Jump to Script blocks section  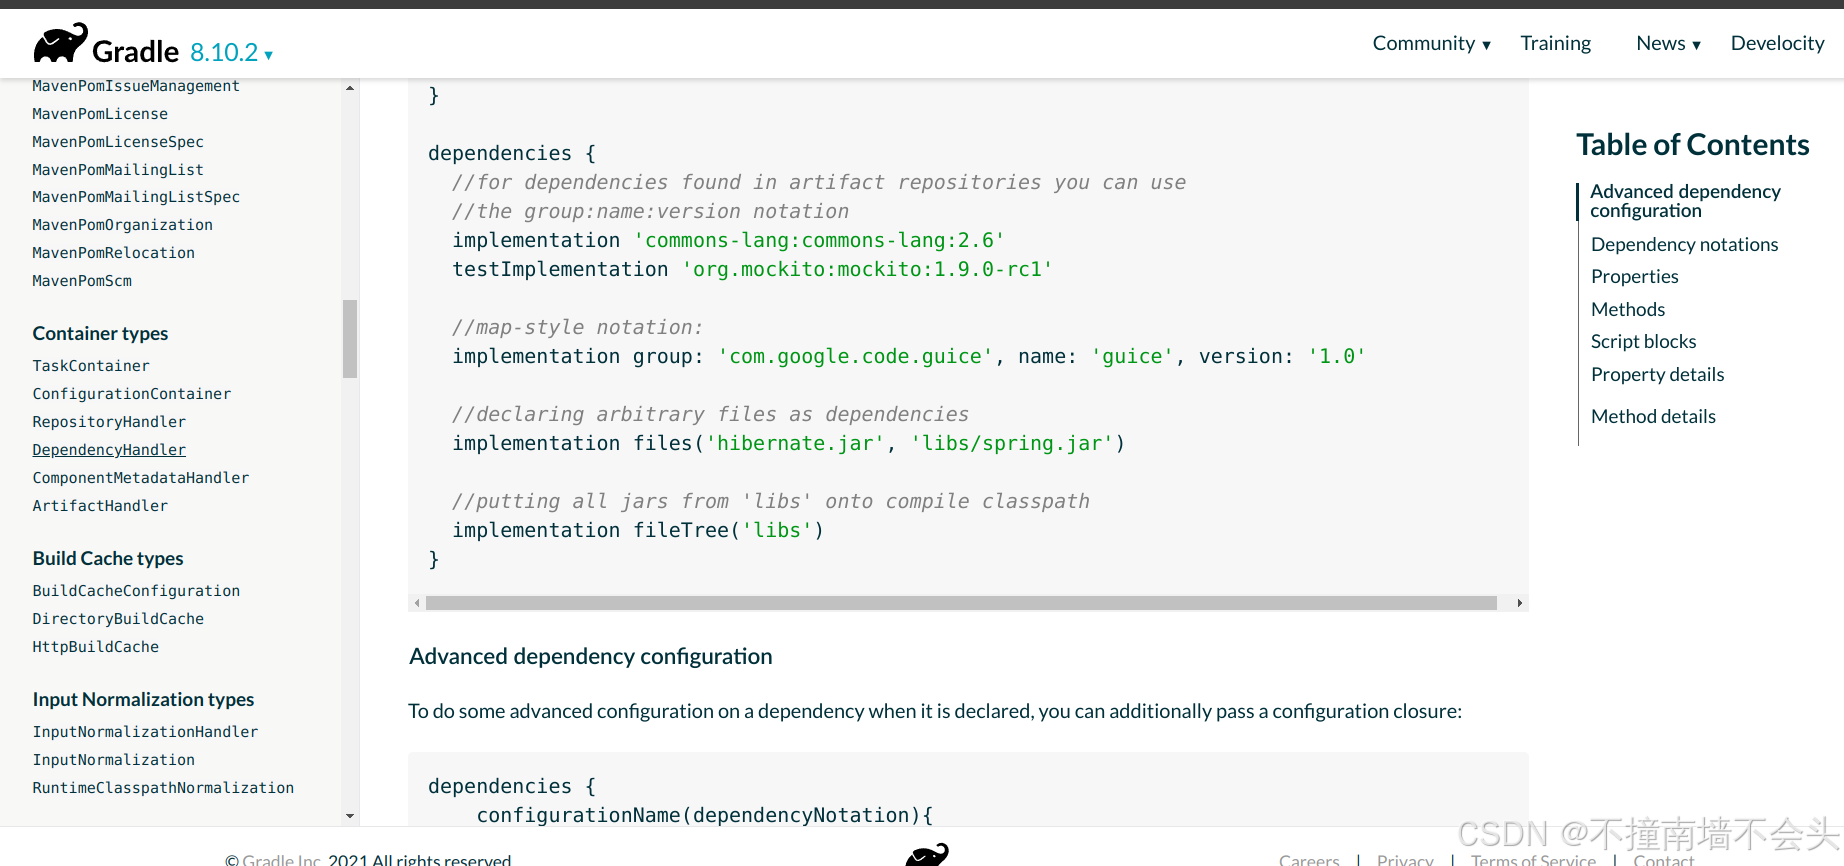1643,341
